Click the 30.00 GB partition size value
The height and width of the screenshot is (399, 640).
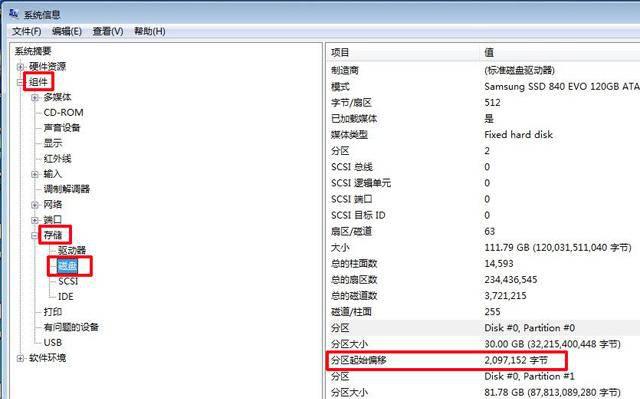pyautogui.click(x=552, y=344)
